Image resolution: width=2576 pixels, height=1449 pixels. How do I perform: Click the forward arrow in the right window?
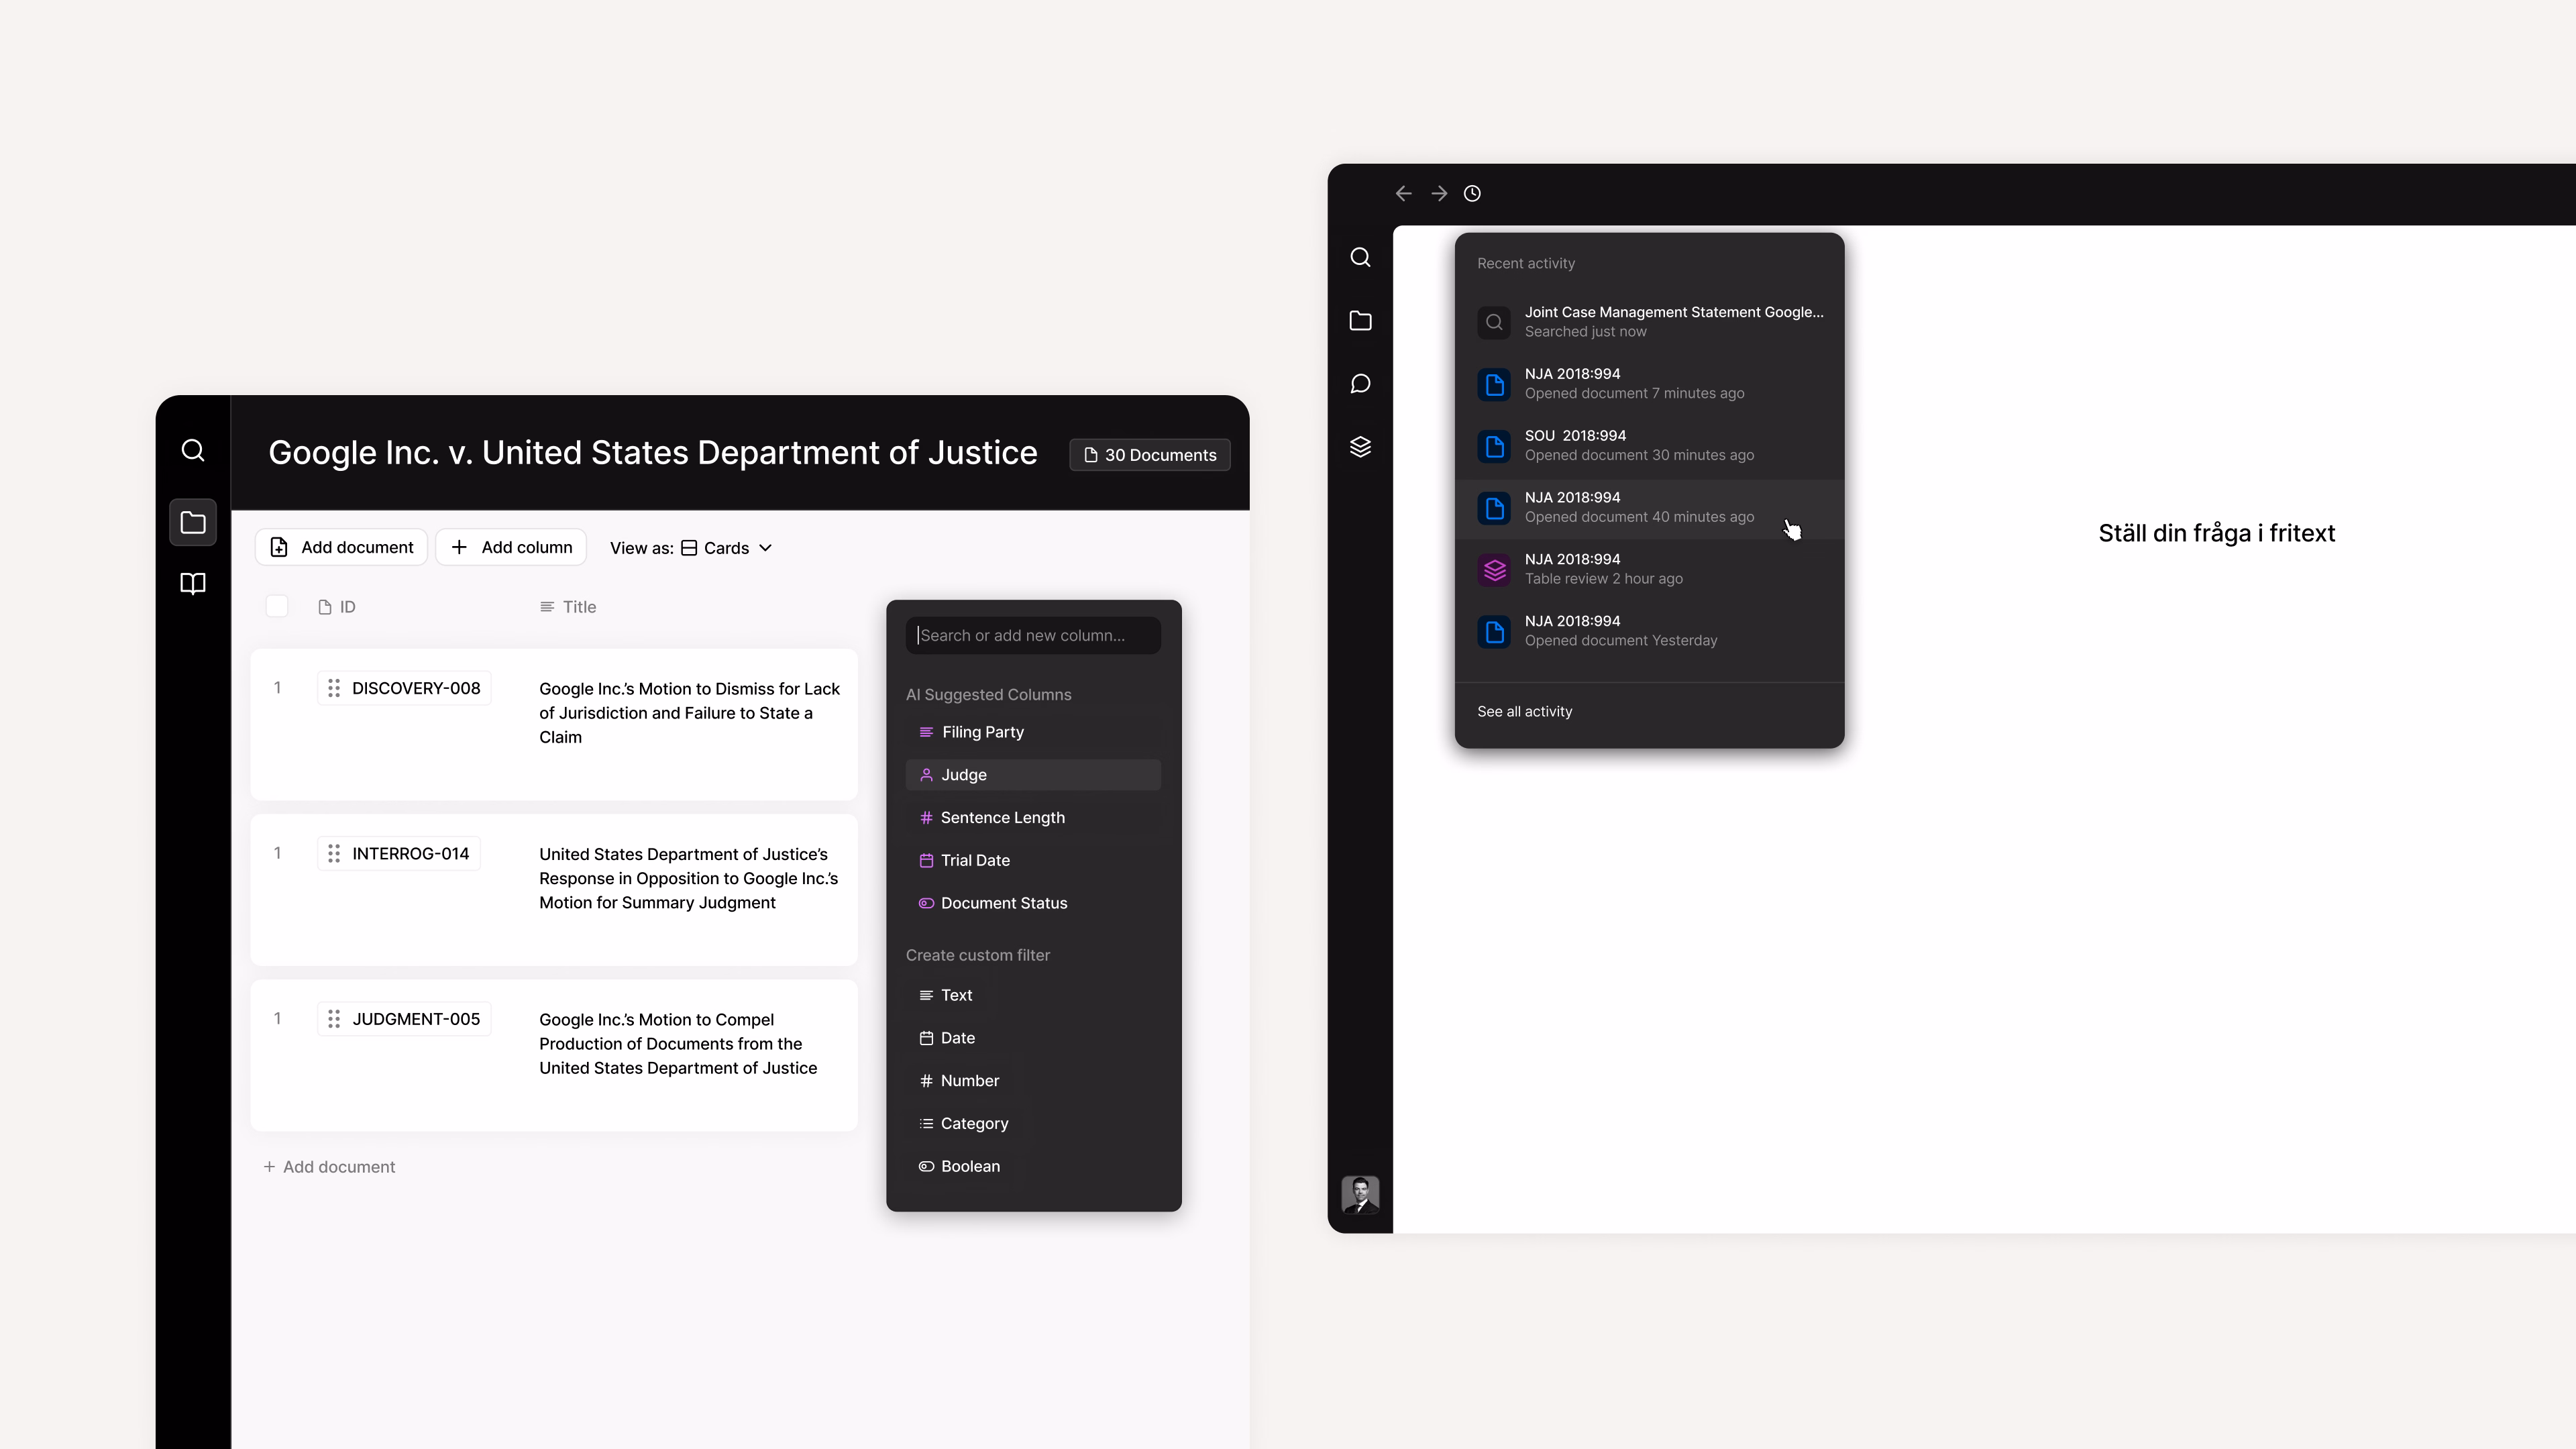tap(1439, 193)
